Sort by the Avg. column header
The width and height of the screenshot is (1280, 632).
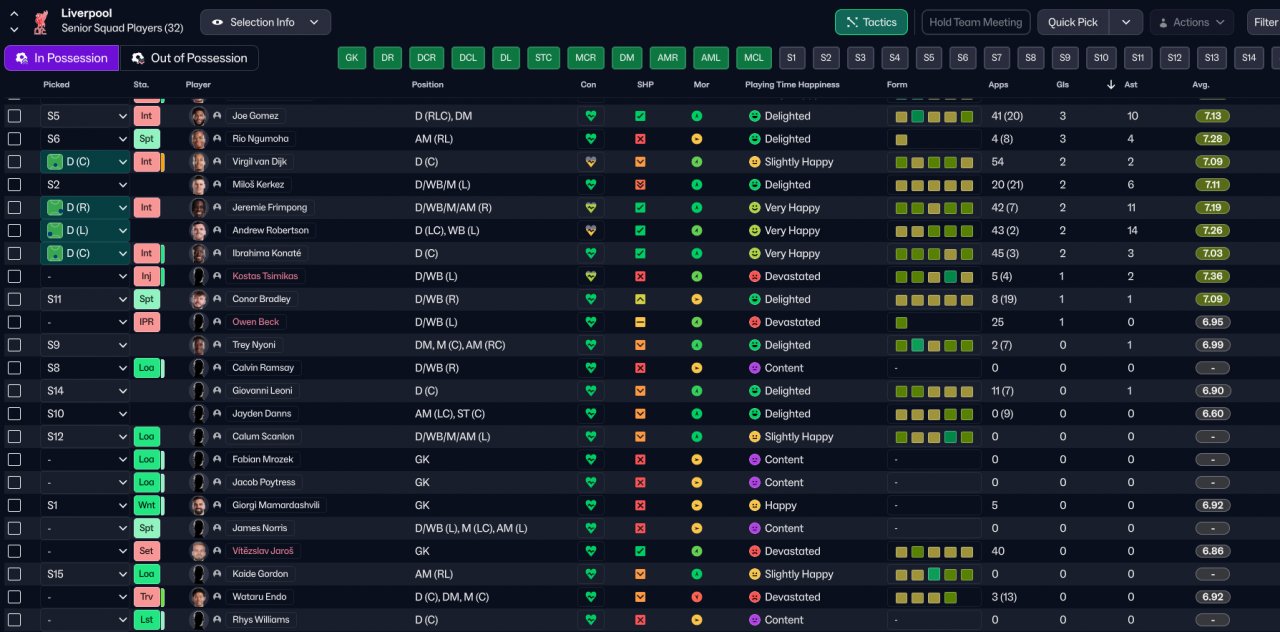click(x=1201, y=85)
